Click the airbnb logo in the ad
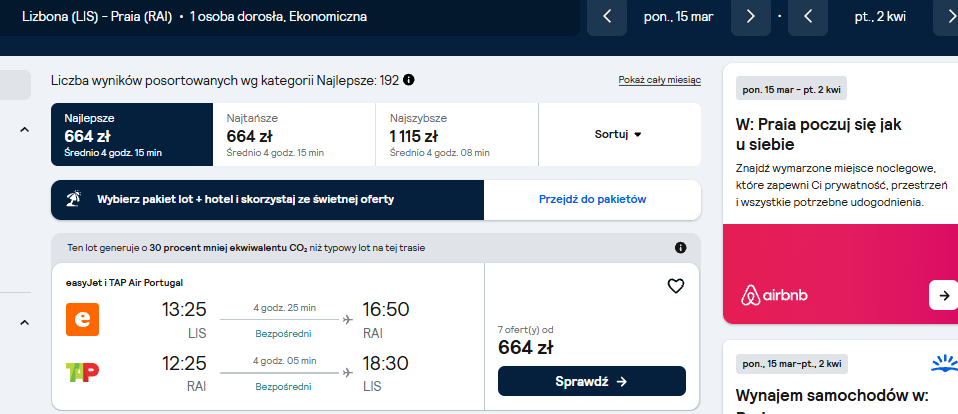This screenshot has width=958, height=414. (x=774, y=296)
